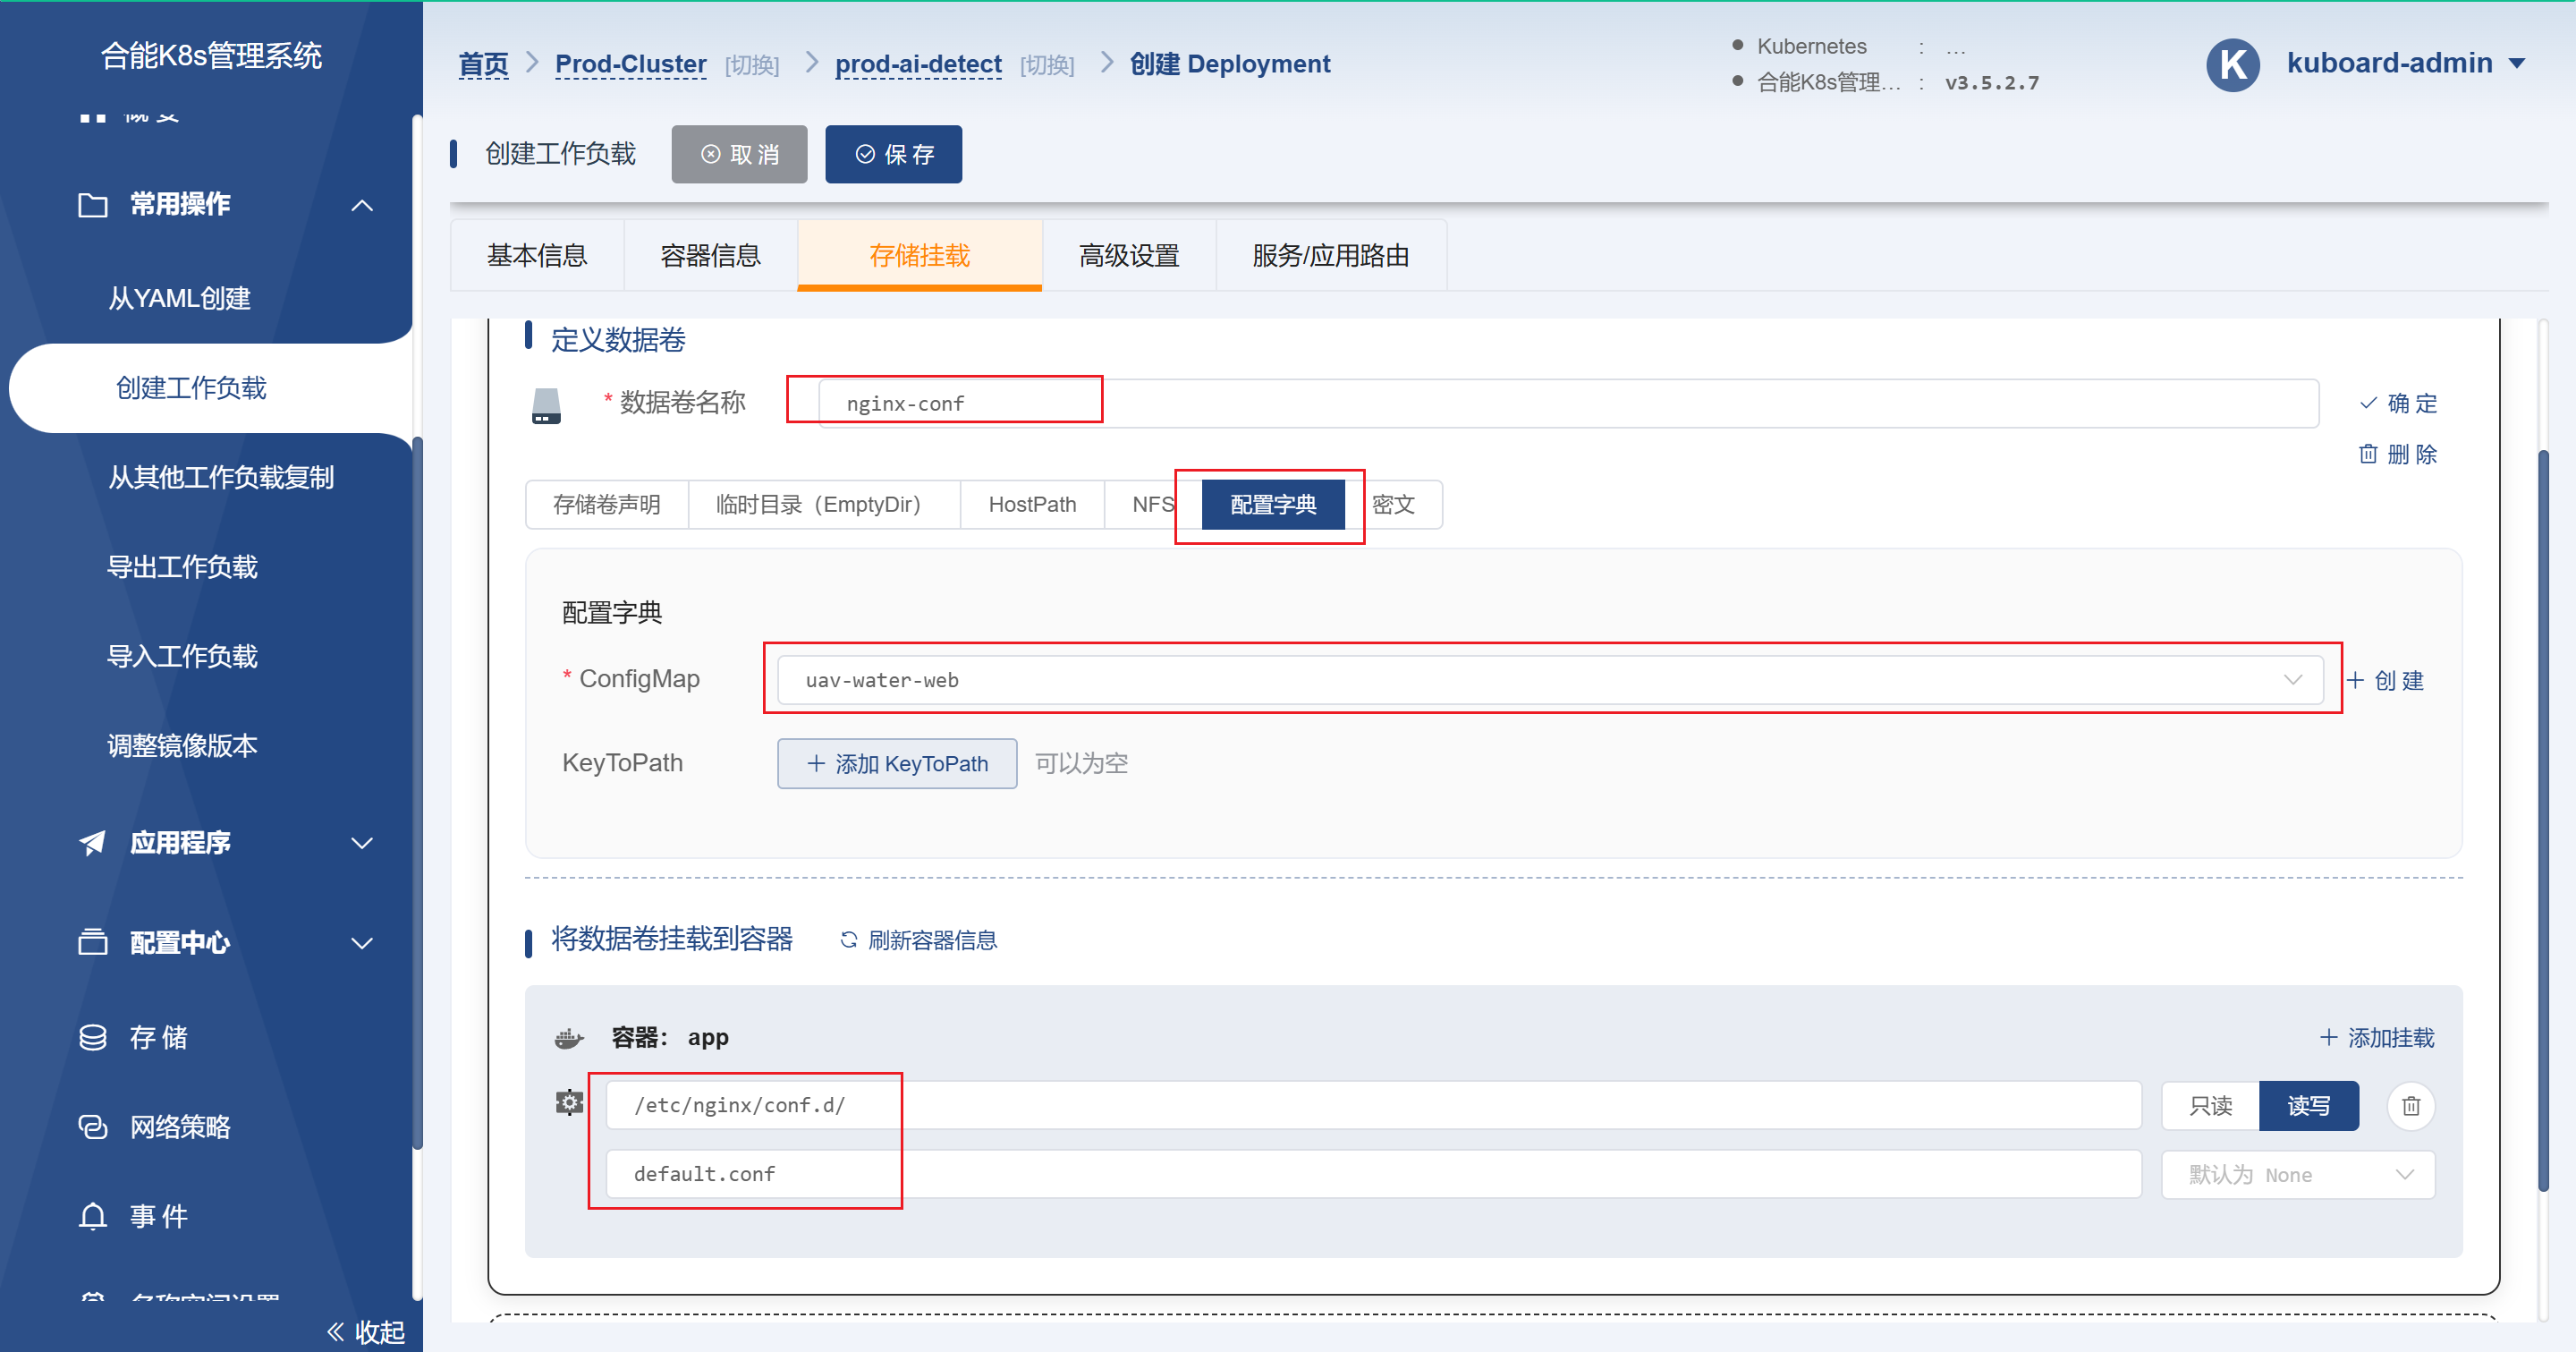
Task: Open 导入工作负载 in sidebar
Action: click(182, 656)
